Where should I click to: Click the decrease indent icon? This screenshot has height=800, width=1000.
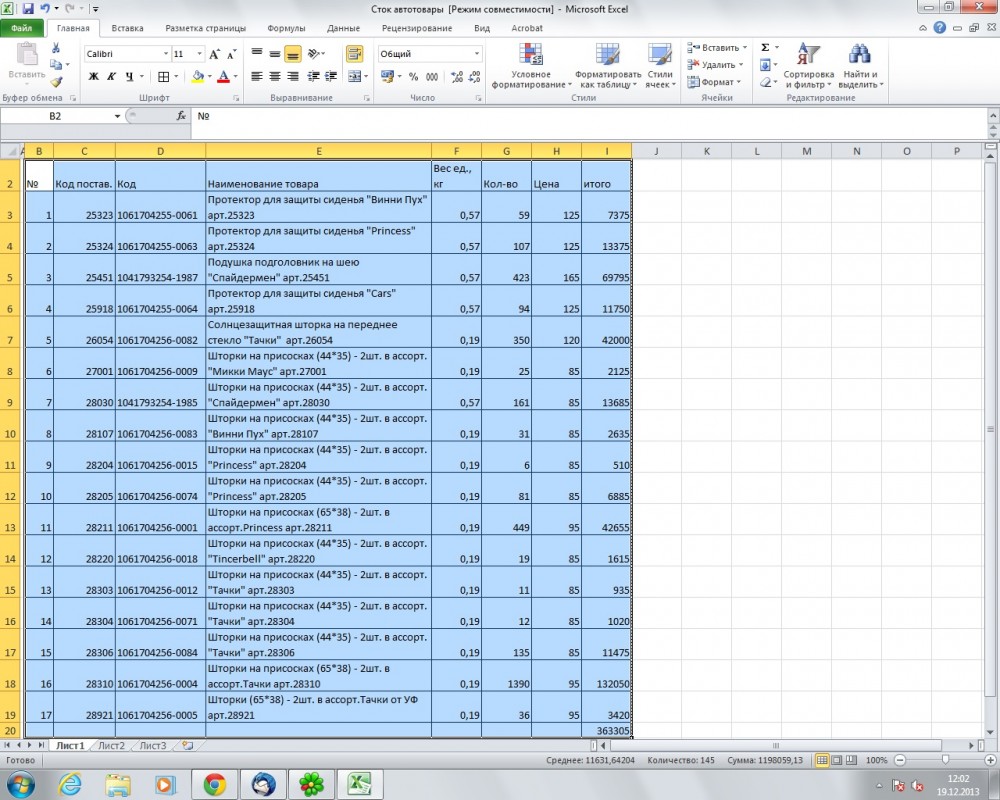coord(313,77)
